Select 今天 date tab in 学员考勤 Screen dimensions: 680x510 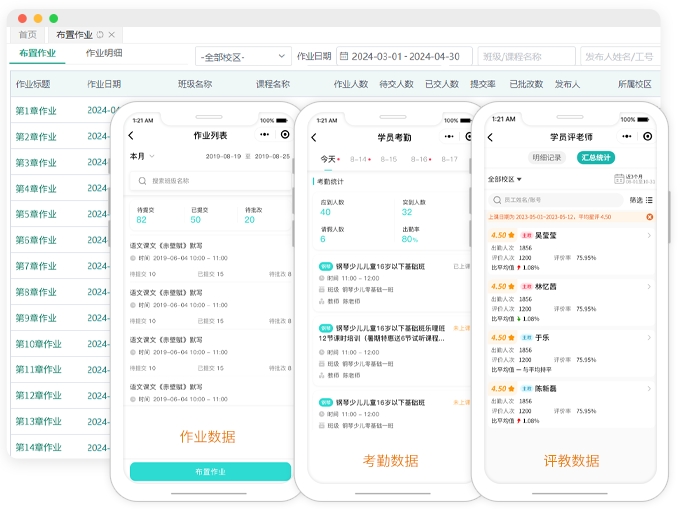tap(330, 159)
